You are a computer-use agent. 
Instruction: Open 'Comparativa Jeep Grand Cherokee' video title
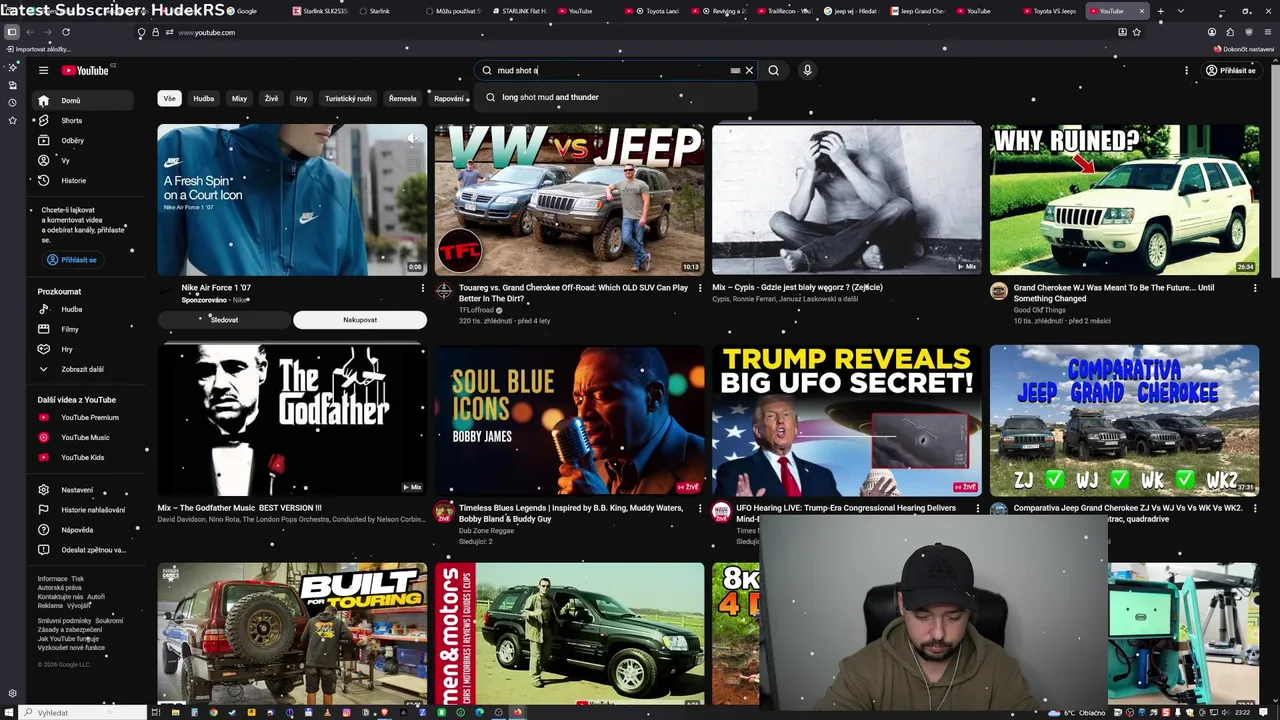[1127, 514]
